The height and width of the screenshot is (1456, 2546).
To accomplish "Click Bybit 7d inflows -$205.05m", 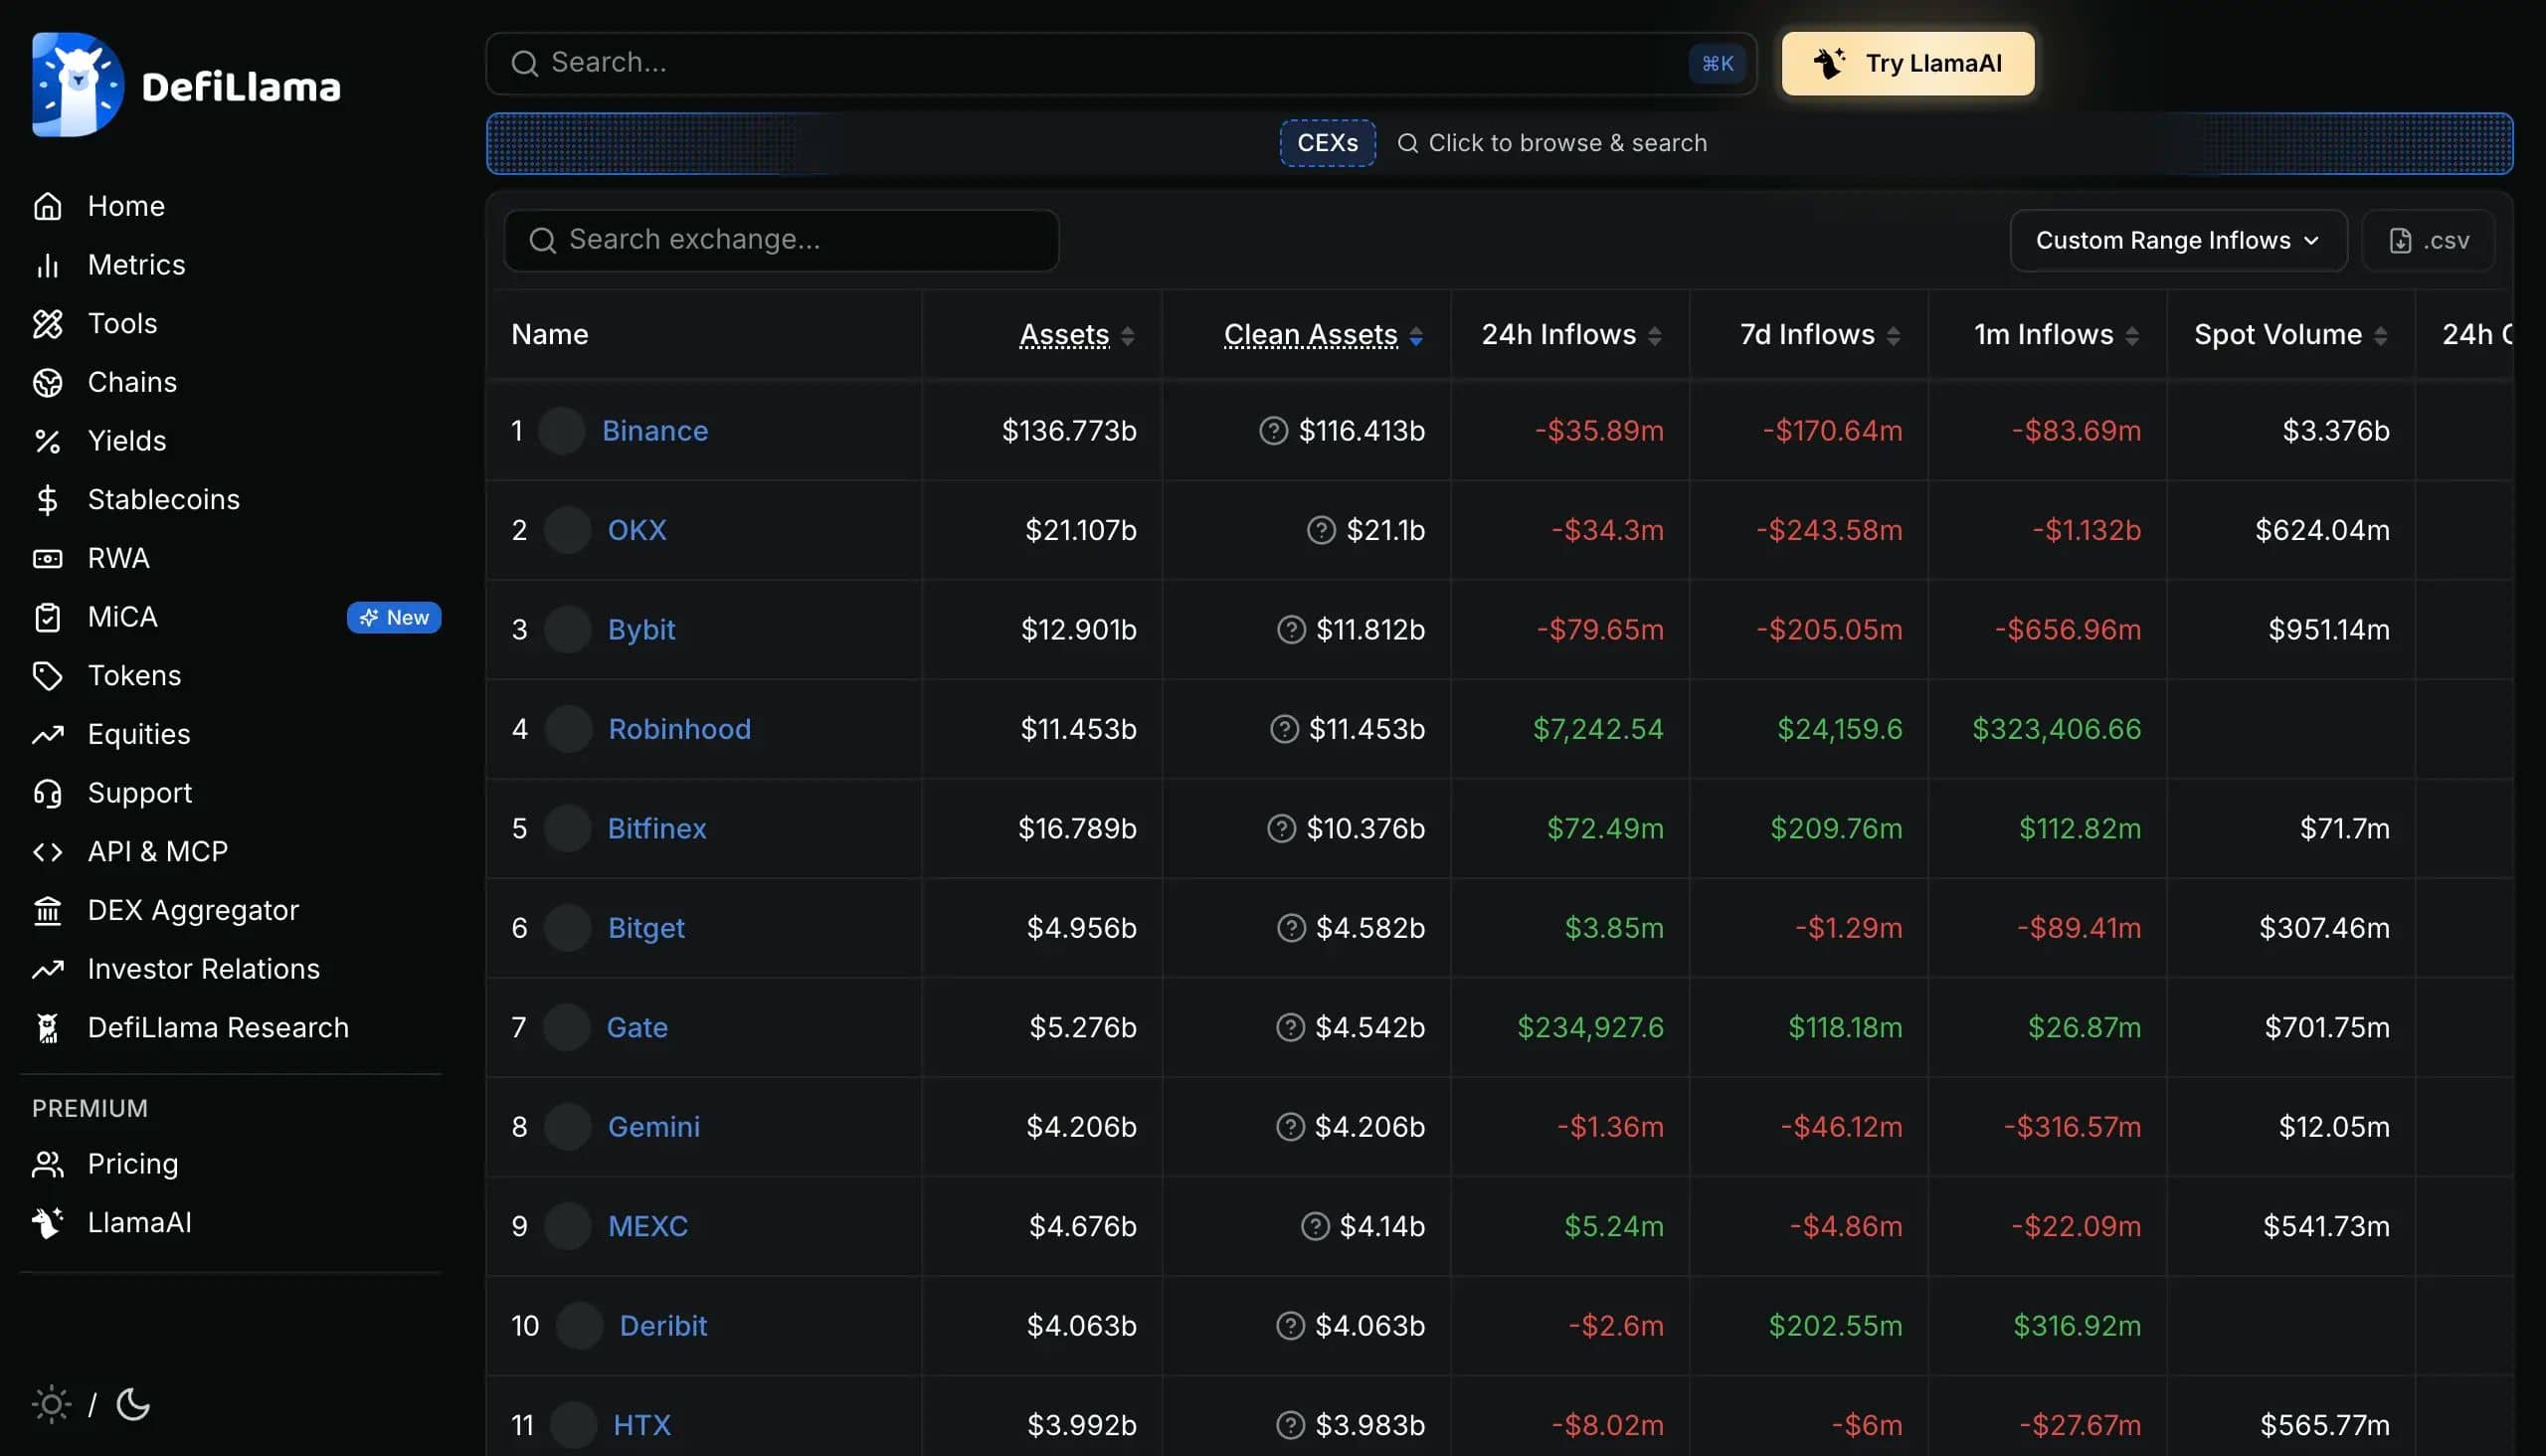I will pos(1829,630).
